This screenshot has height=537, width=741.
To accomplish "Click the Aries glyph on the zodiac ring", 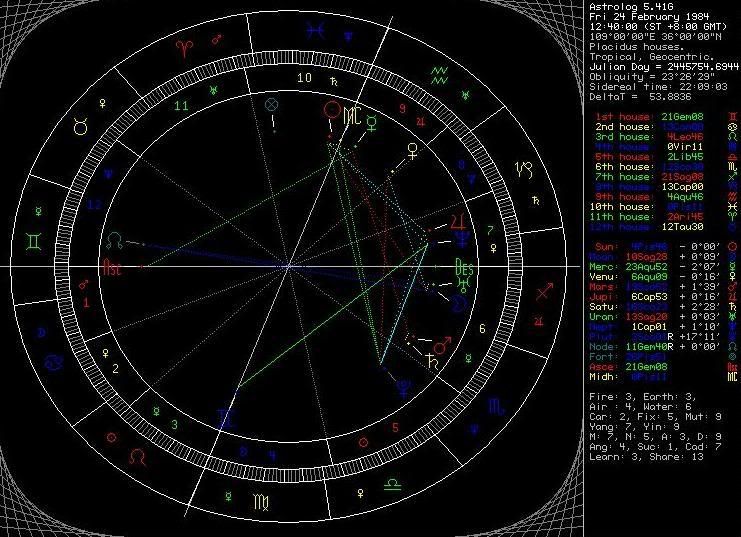I will 184,46.
